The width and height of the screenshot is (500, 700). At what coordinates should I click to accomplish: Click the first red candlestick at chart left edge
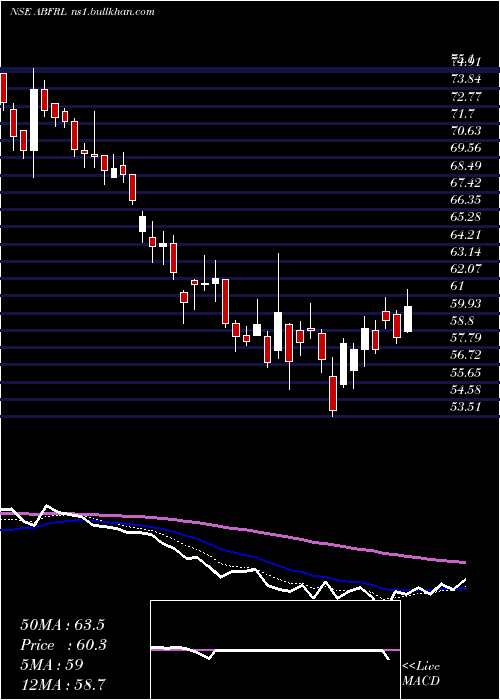pyautogui.click(x=4, y=88)
